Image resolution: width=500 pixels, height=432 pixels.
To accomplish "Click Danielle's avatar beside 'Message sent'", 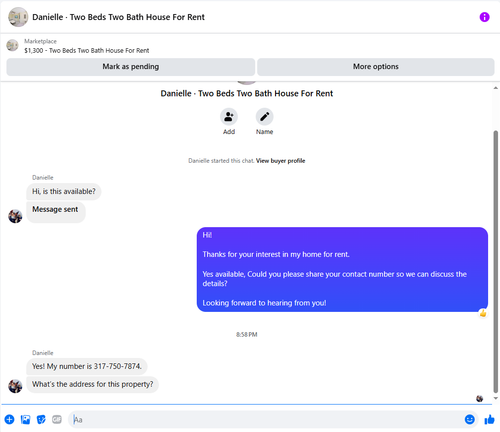I will (15, 216).
